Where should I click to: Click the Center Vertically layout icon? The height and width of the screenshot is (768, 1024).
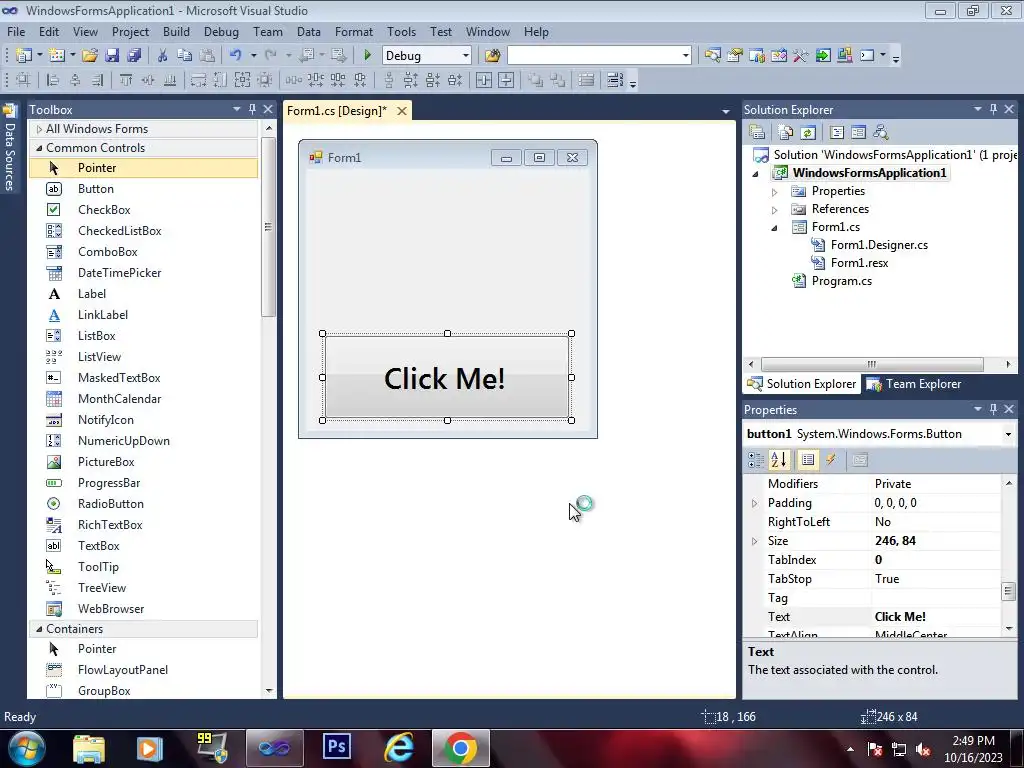click(x=506, y=80)
